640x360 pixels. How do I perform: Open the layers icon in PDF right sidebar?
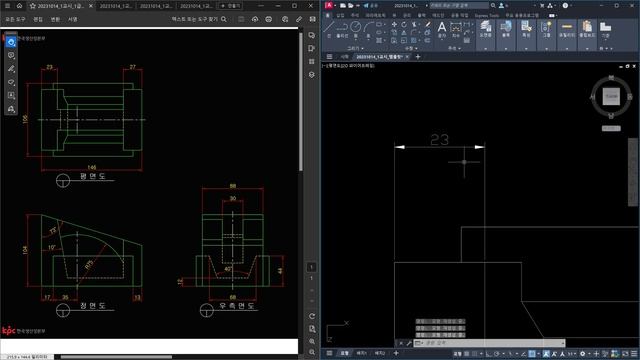point(312,75)
